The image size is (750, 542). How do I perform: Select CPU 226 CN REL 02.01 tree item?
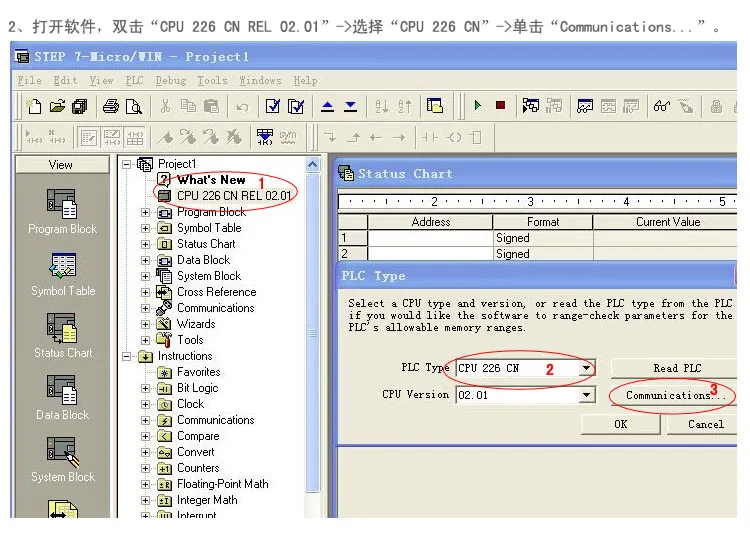tap(234, 196)
